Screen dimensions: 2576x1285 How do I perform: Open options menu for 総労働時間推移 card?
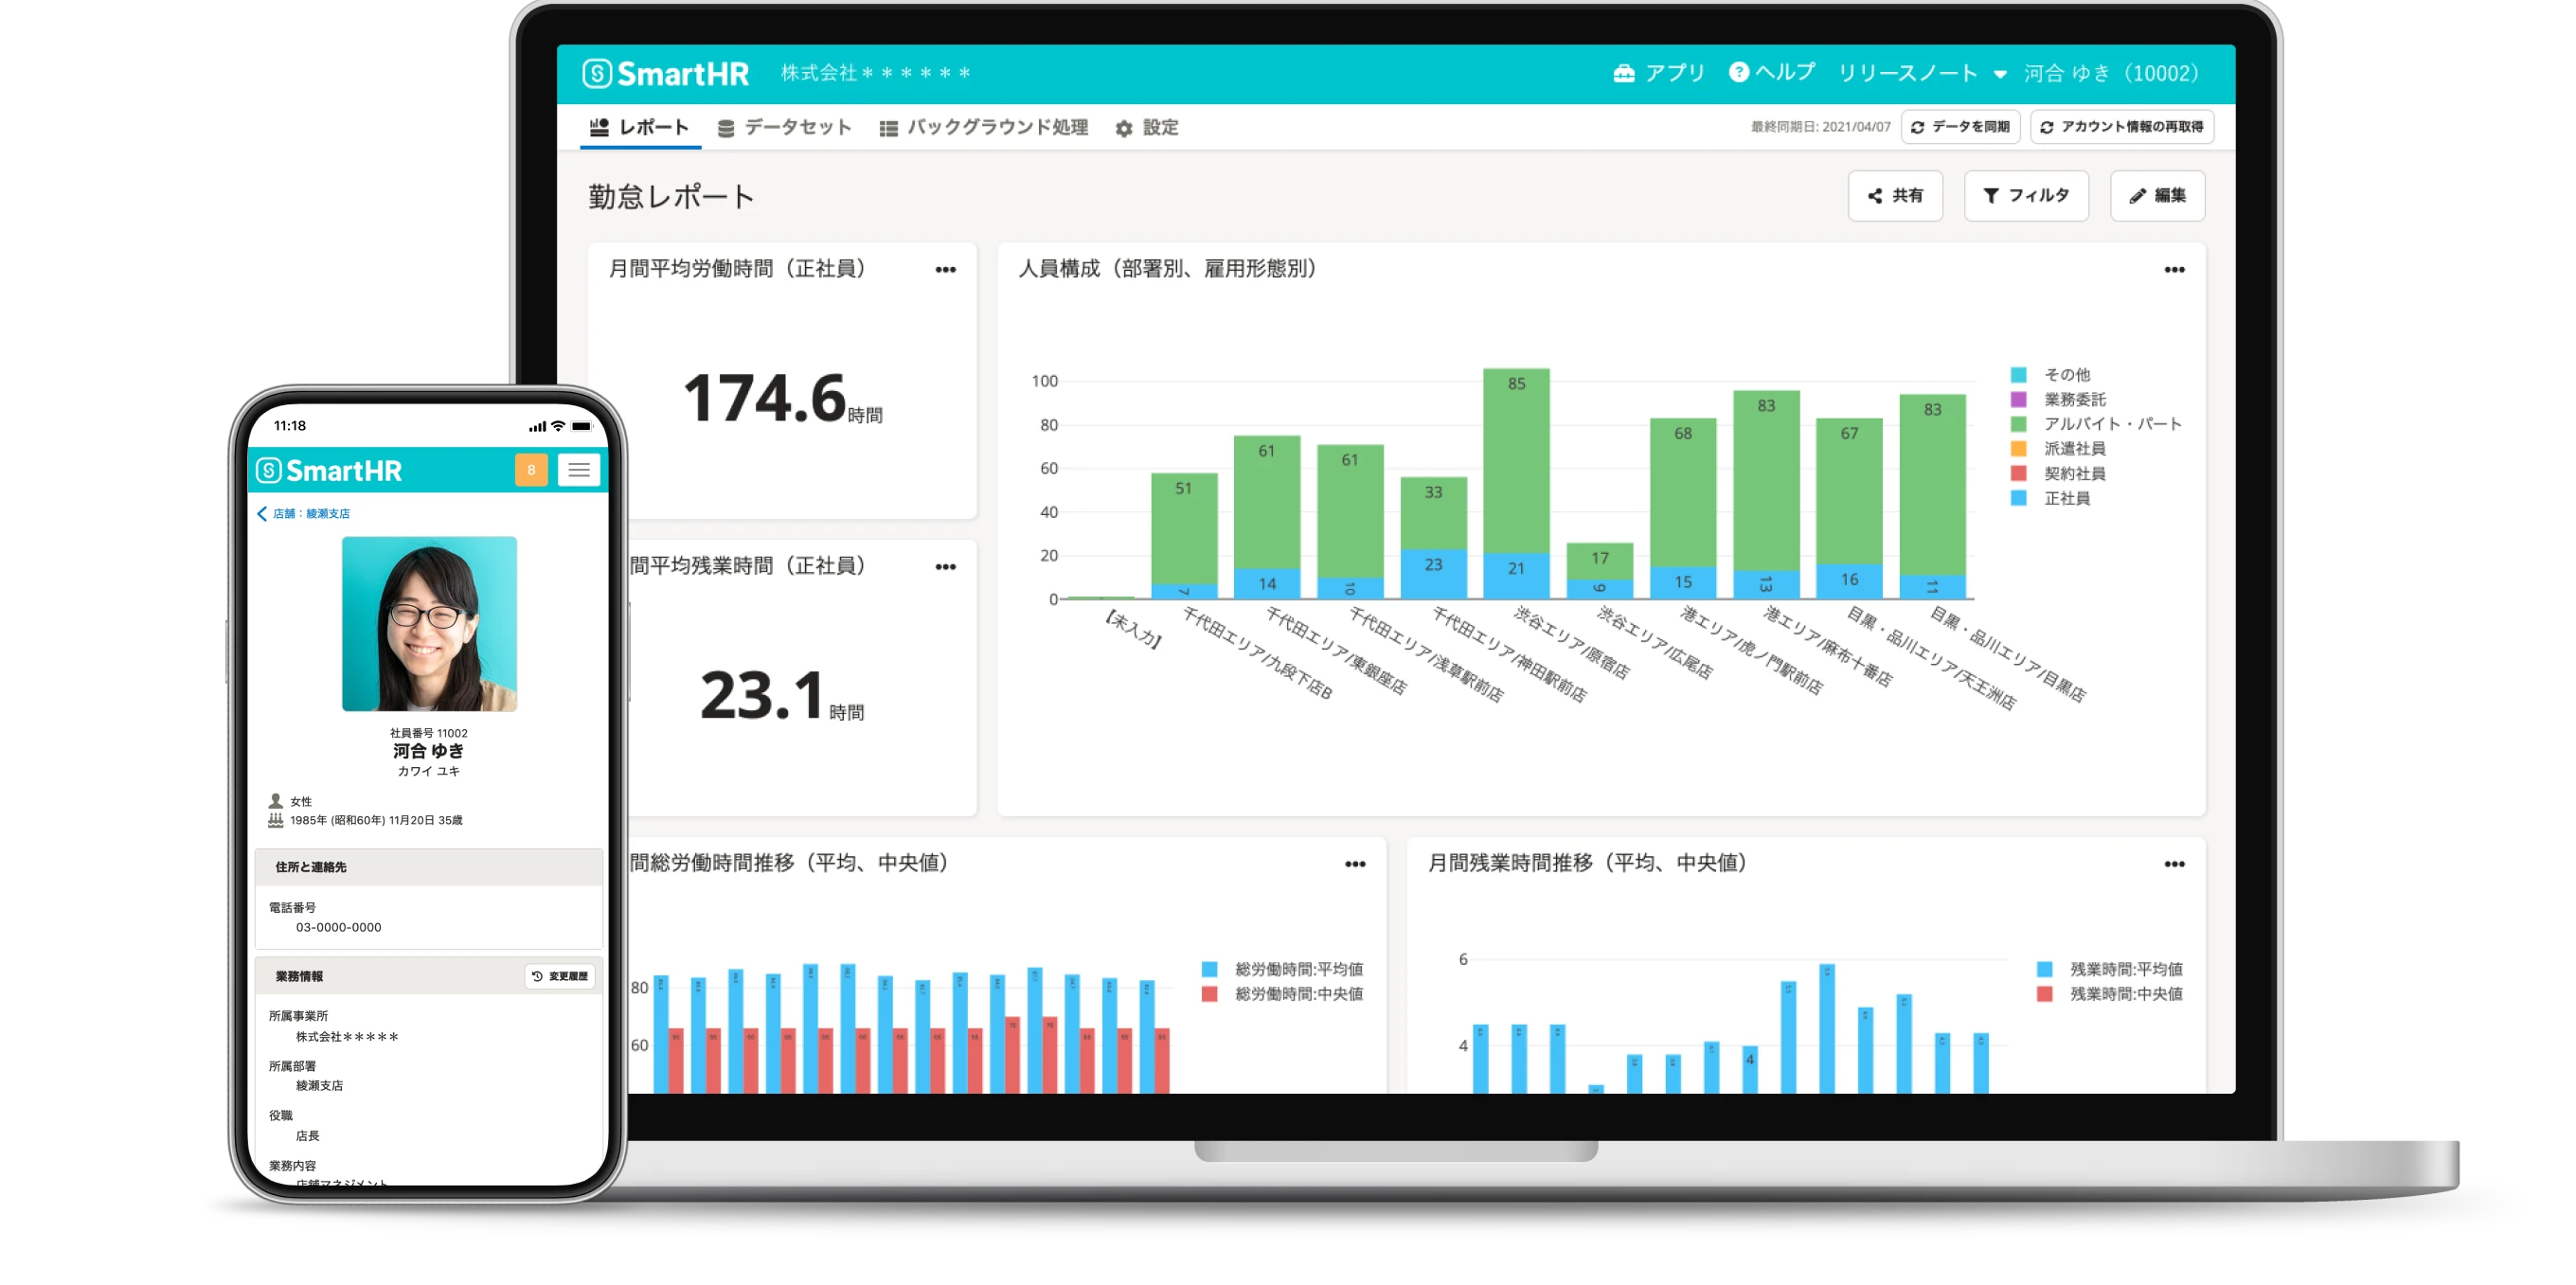click(1354, 864)
